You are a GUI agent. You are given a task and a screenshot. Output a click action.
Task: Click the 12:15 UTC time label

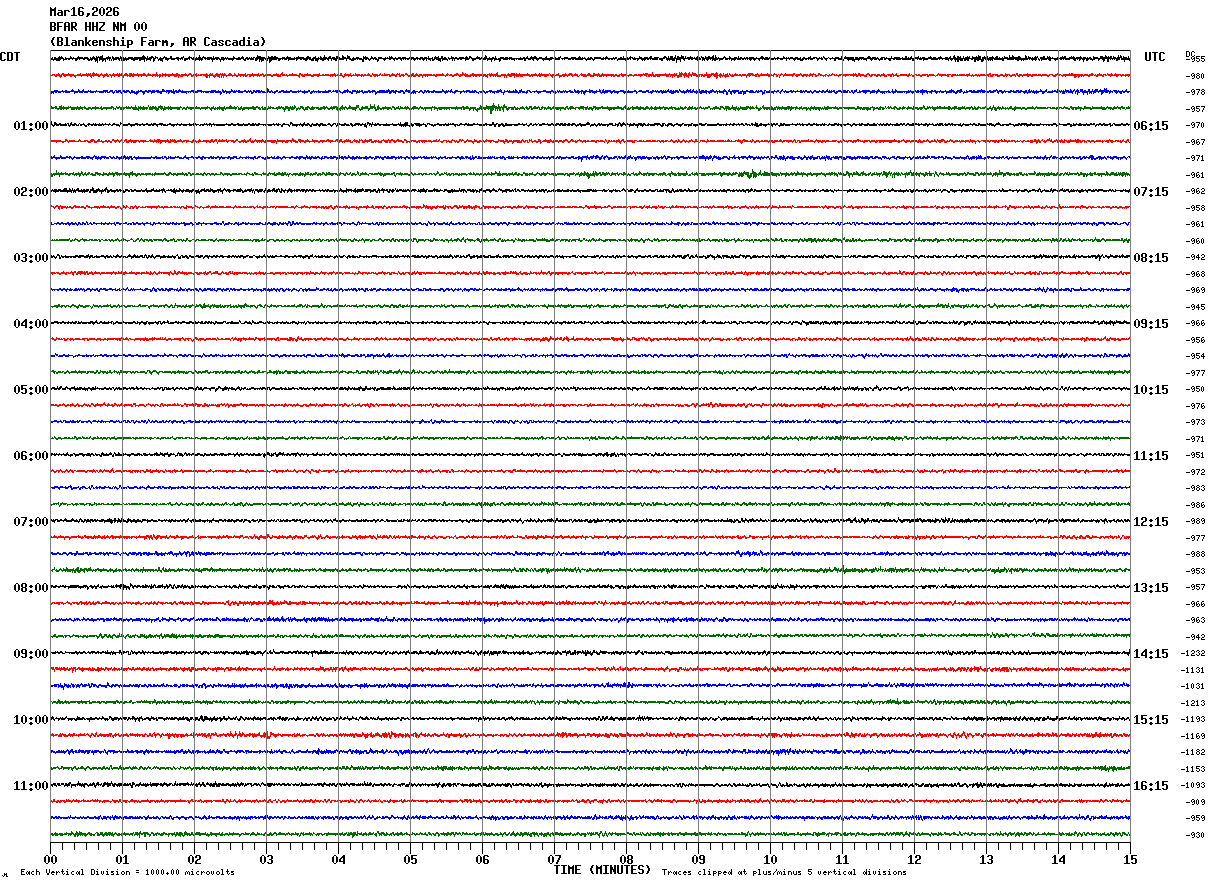click(x=1150, y=522)
